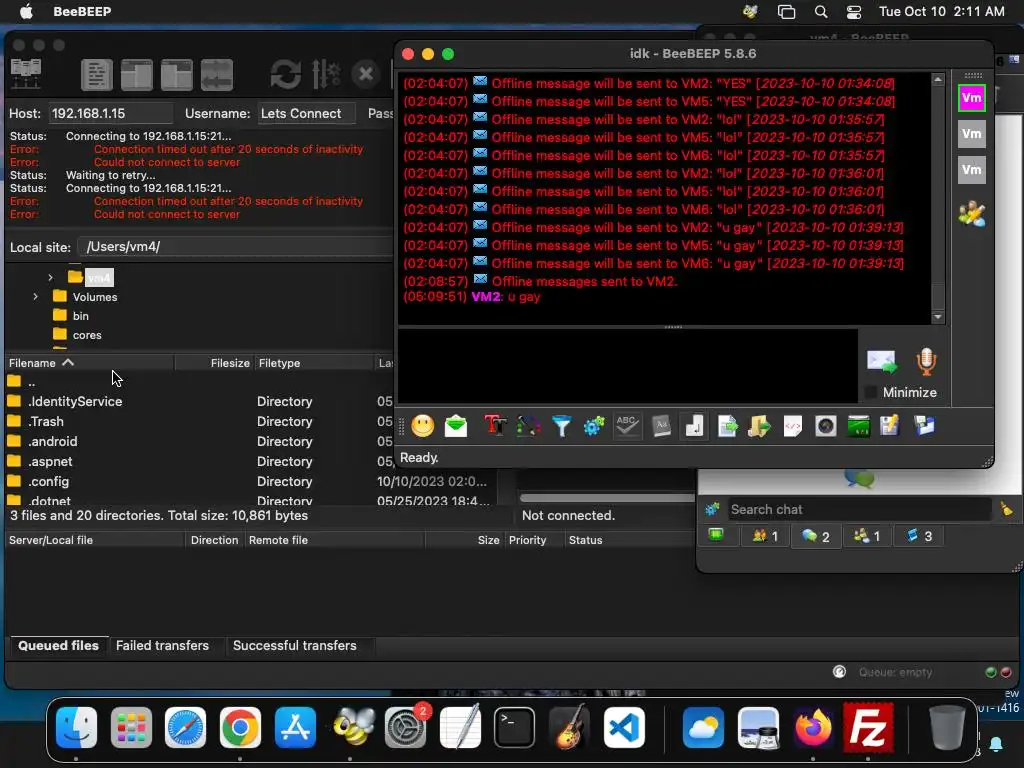Open the Failed transfers tab
Viewport: 1024px width, 768px height.
(163, 646)
